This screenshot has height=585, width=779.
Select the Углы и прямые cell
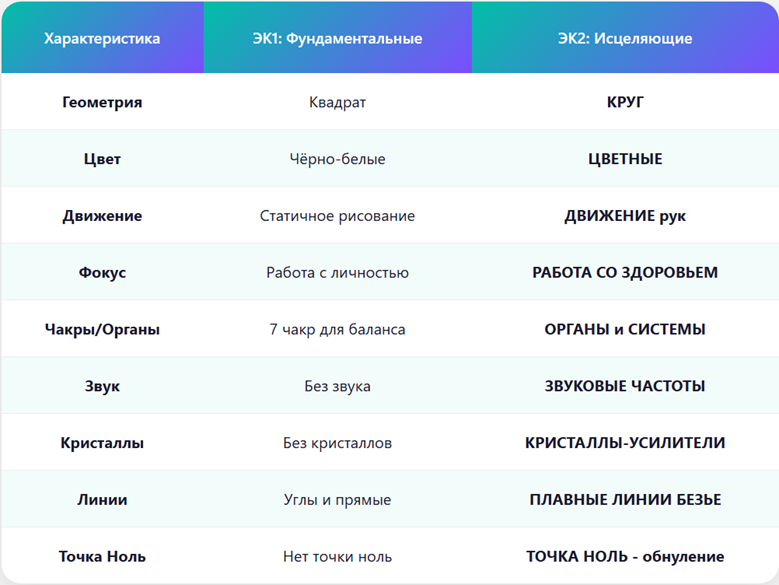pos(337,499)
